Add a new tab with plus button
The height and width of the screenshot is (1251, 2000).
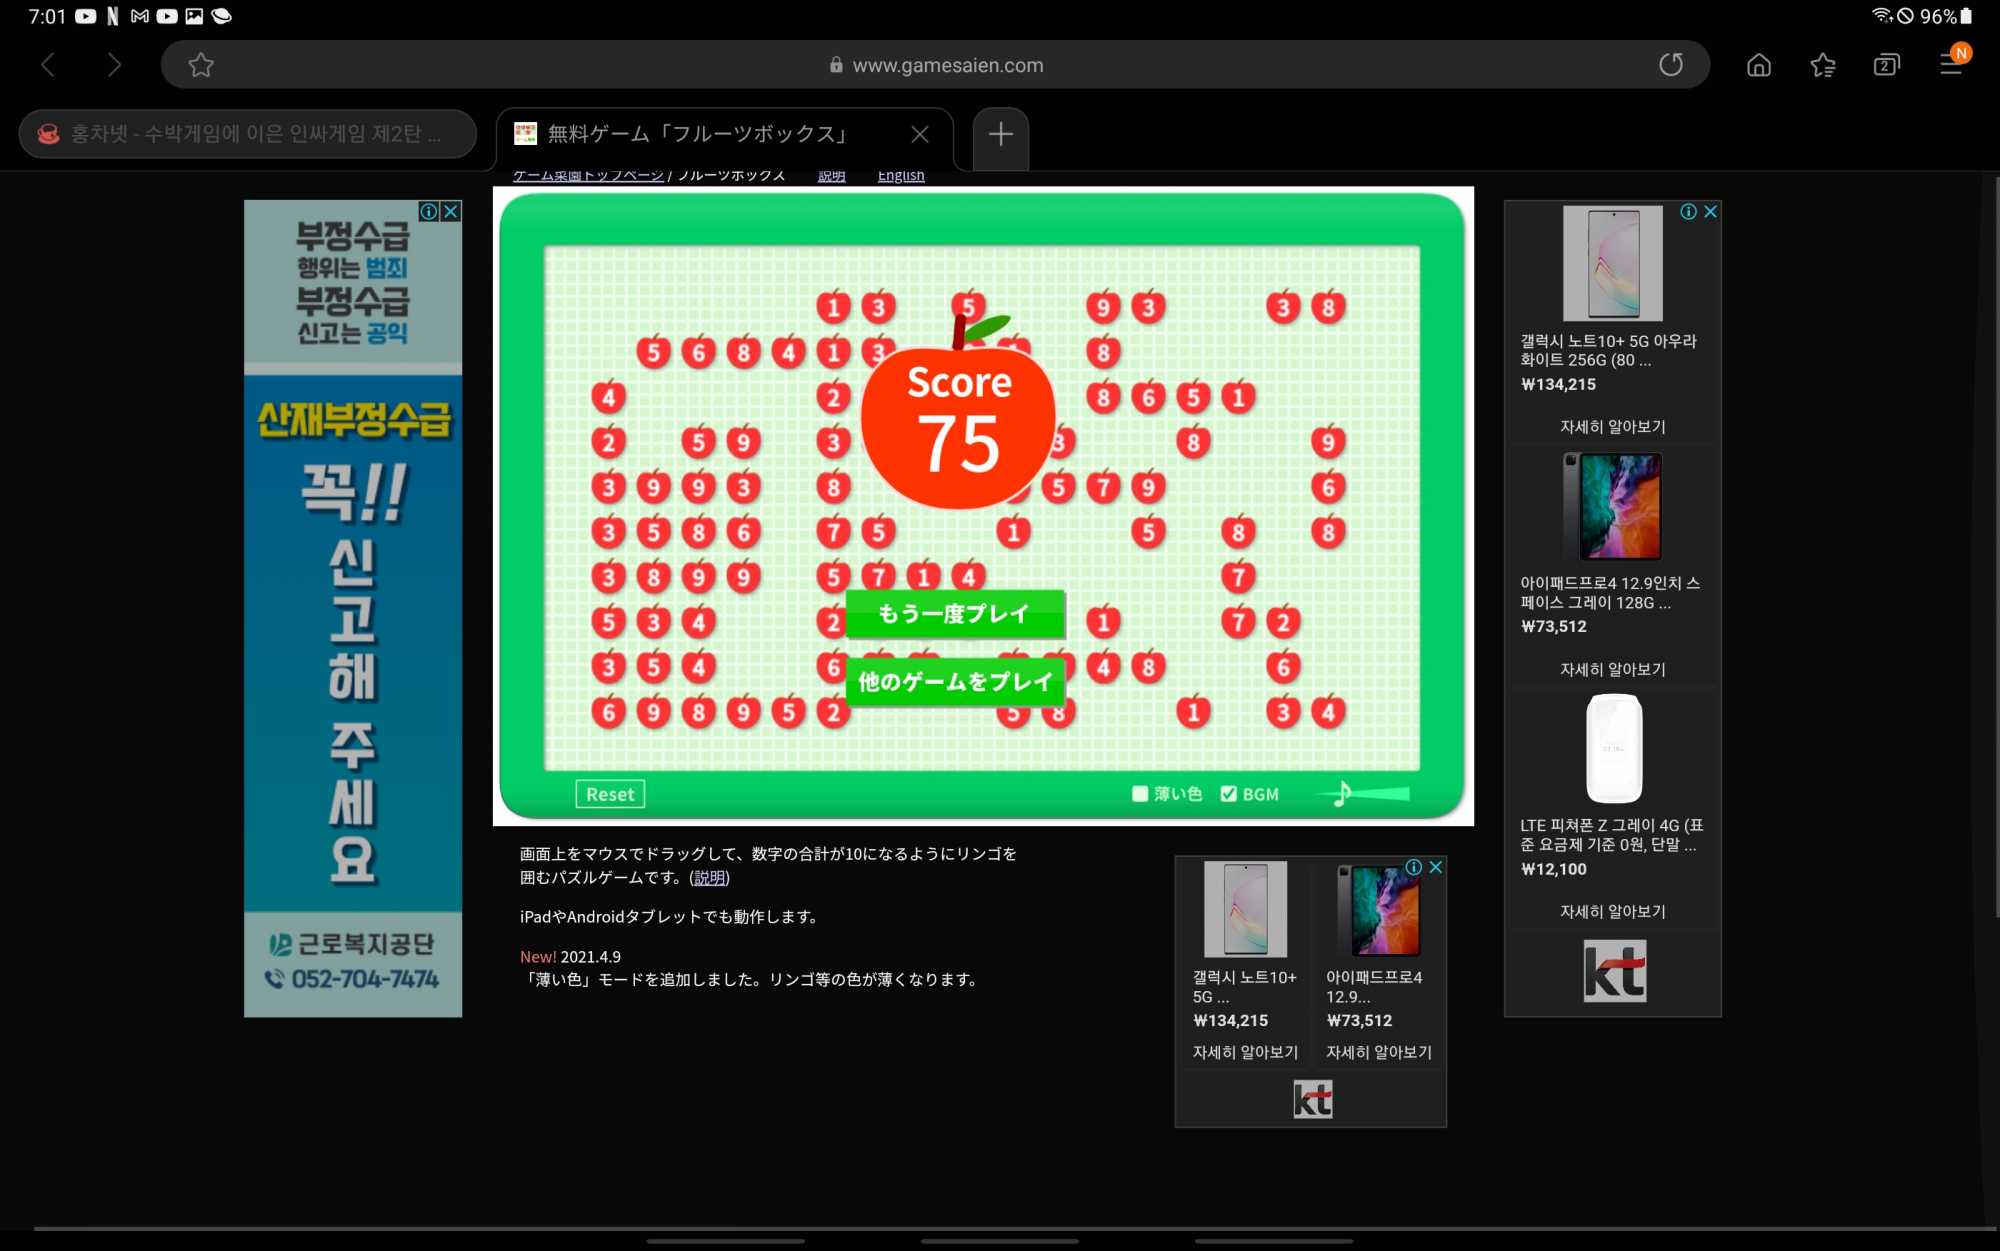click(1000, 134)
